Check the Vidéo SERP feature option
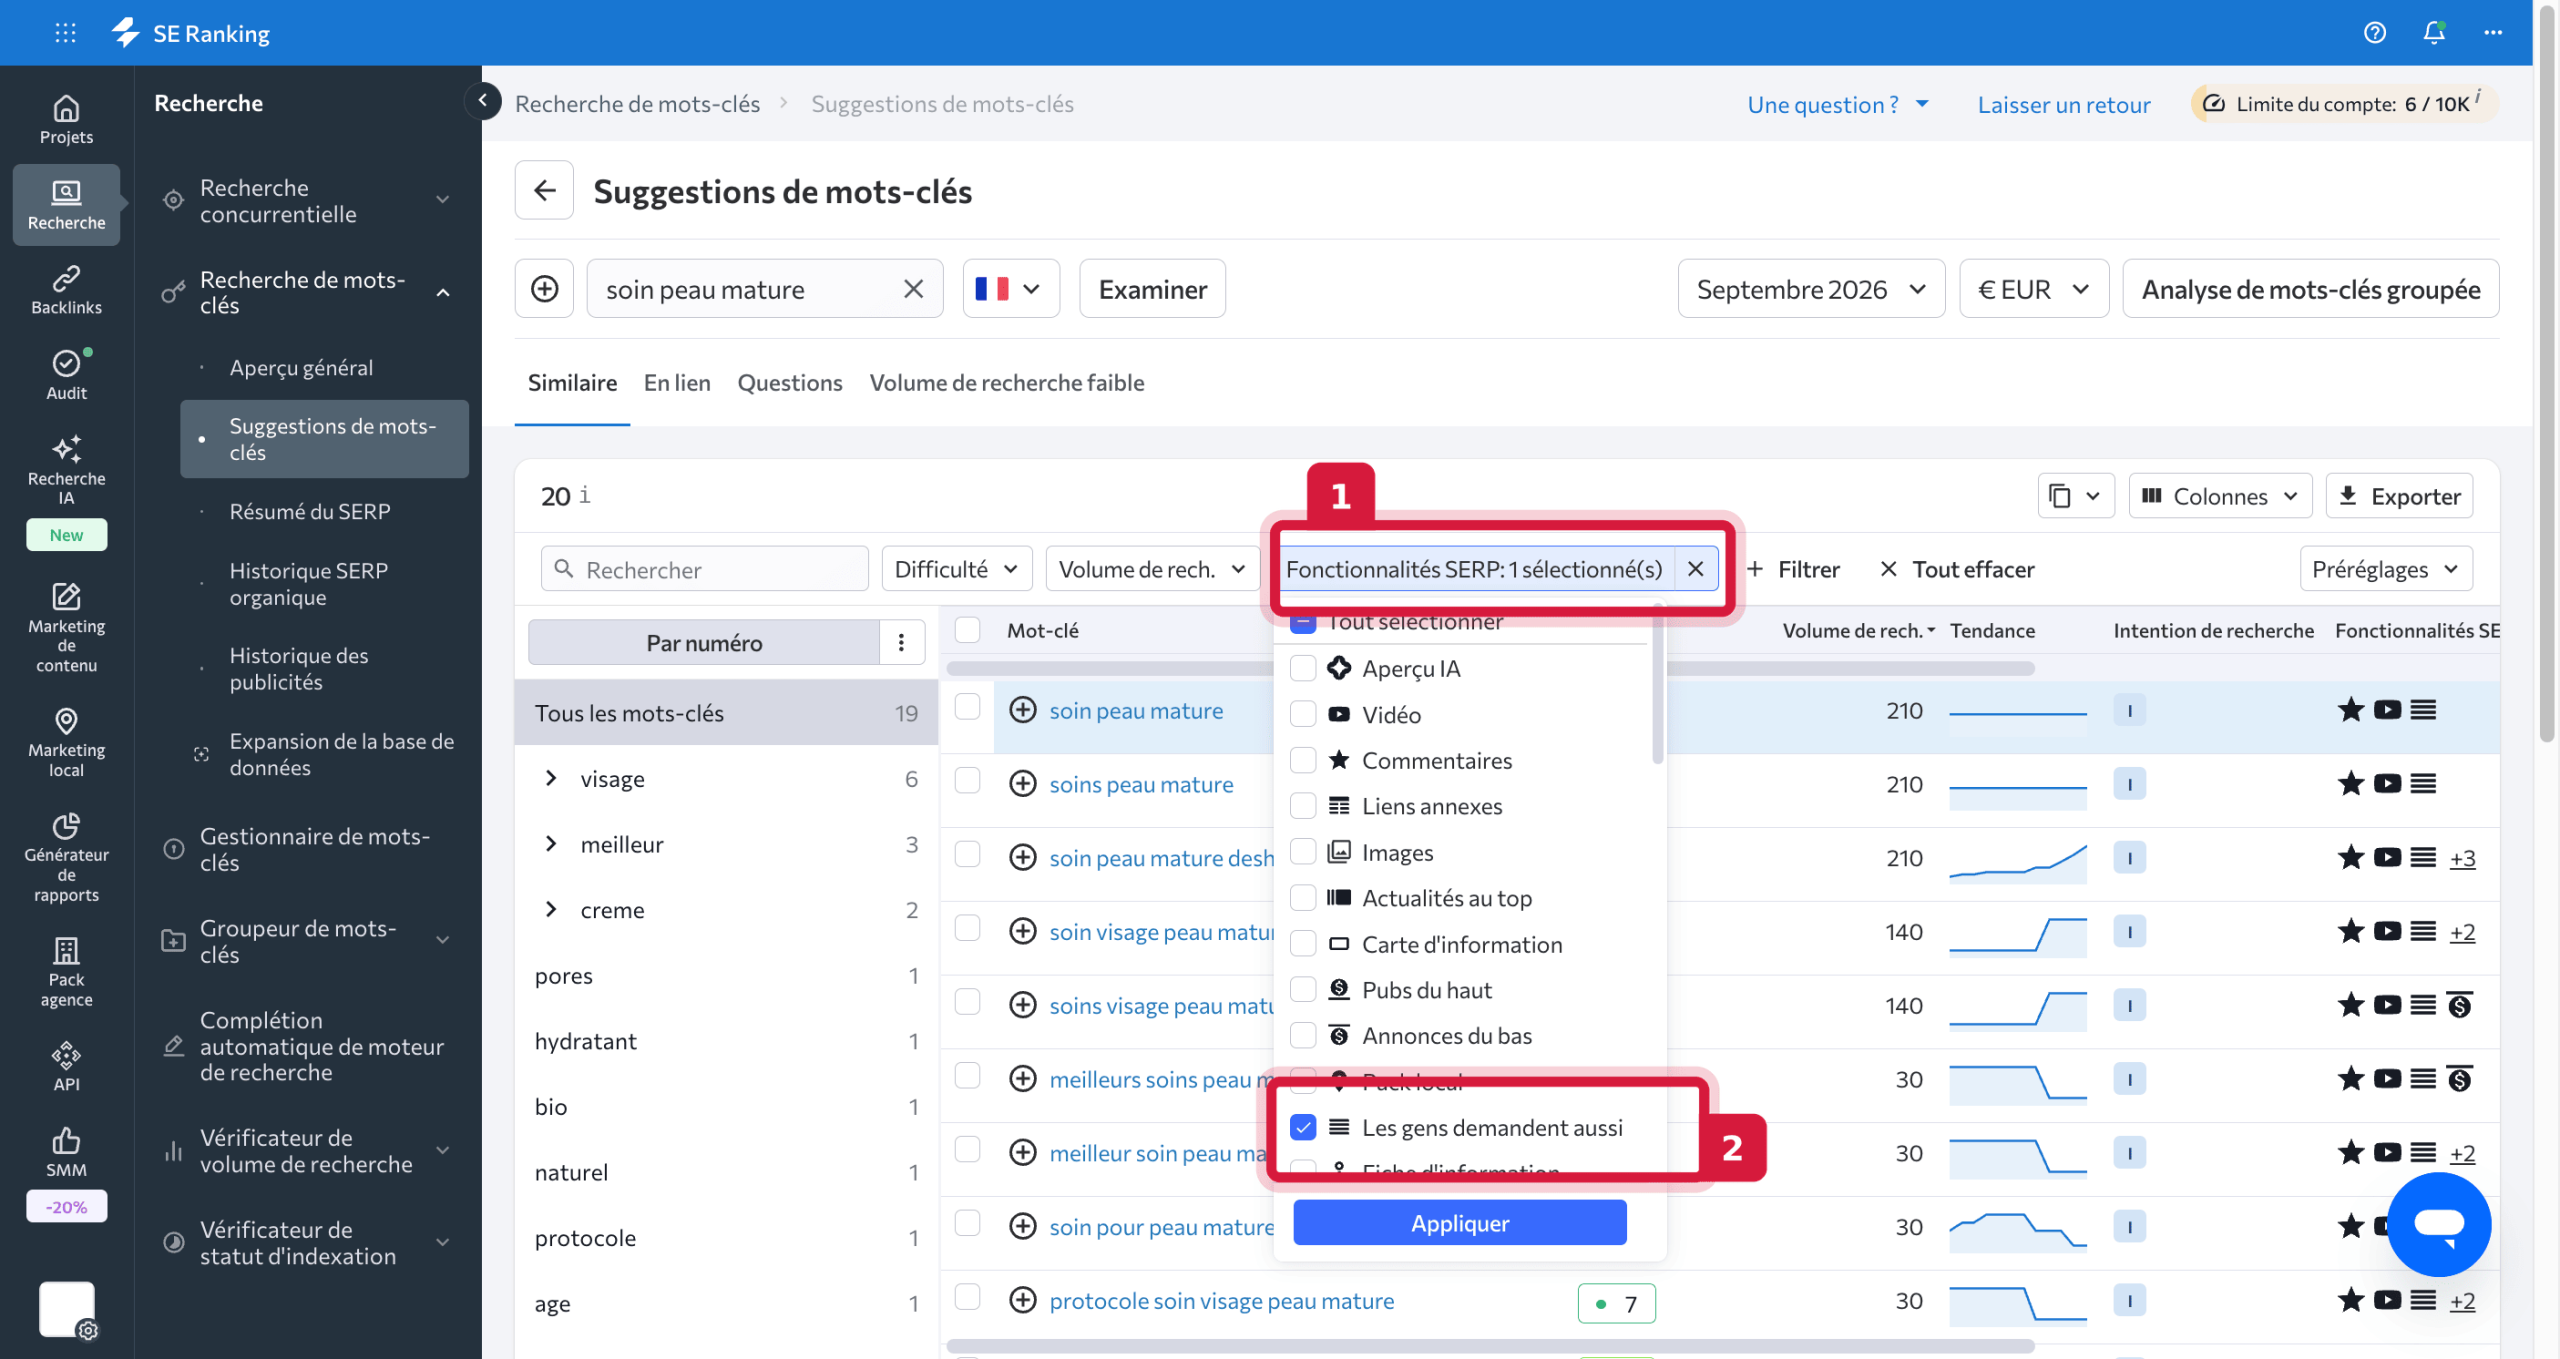This screenshot has width=2560, height=1359. click(1302, 713)
